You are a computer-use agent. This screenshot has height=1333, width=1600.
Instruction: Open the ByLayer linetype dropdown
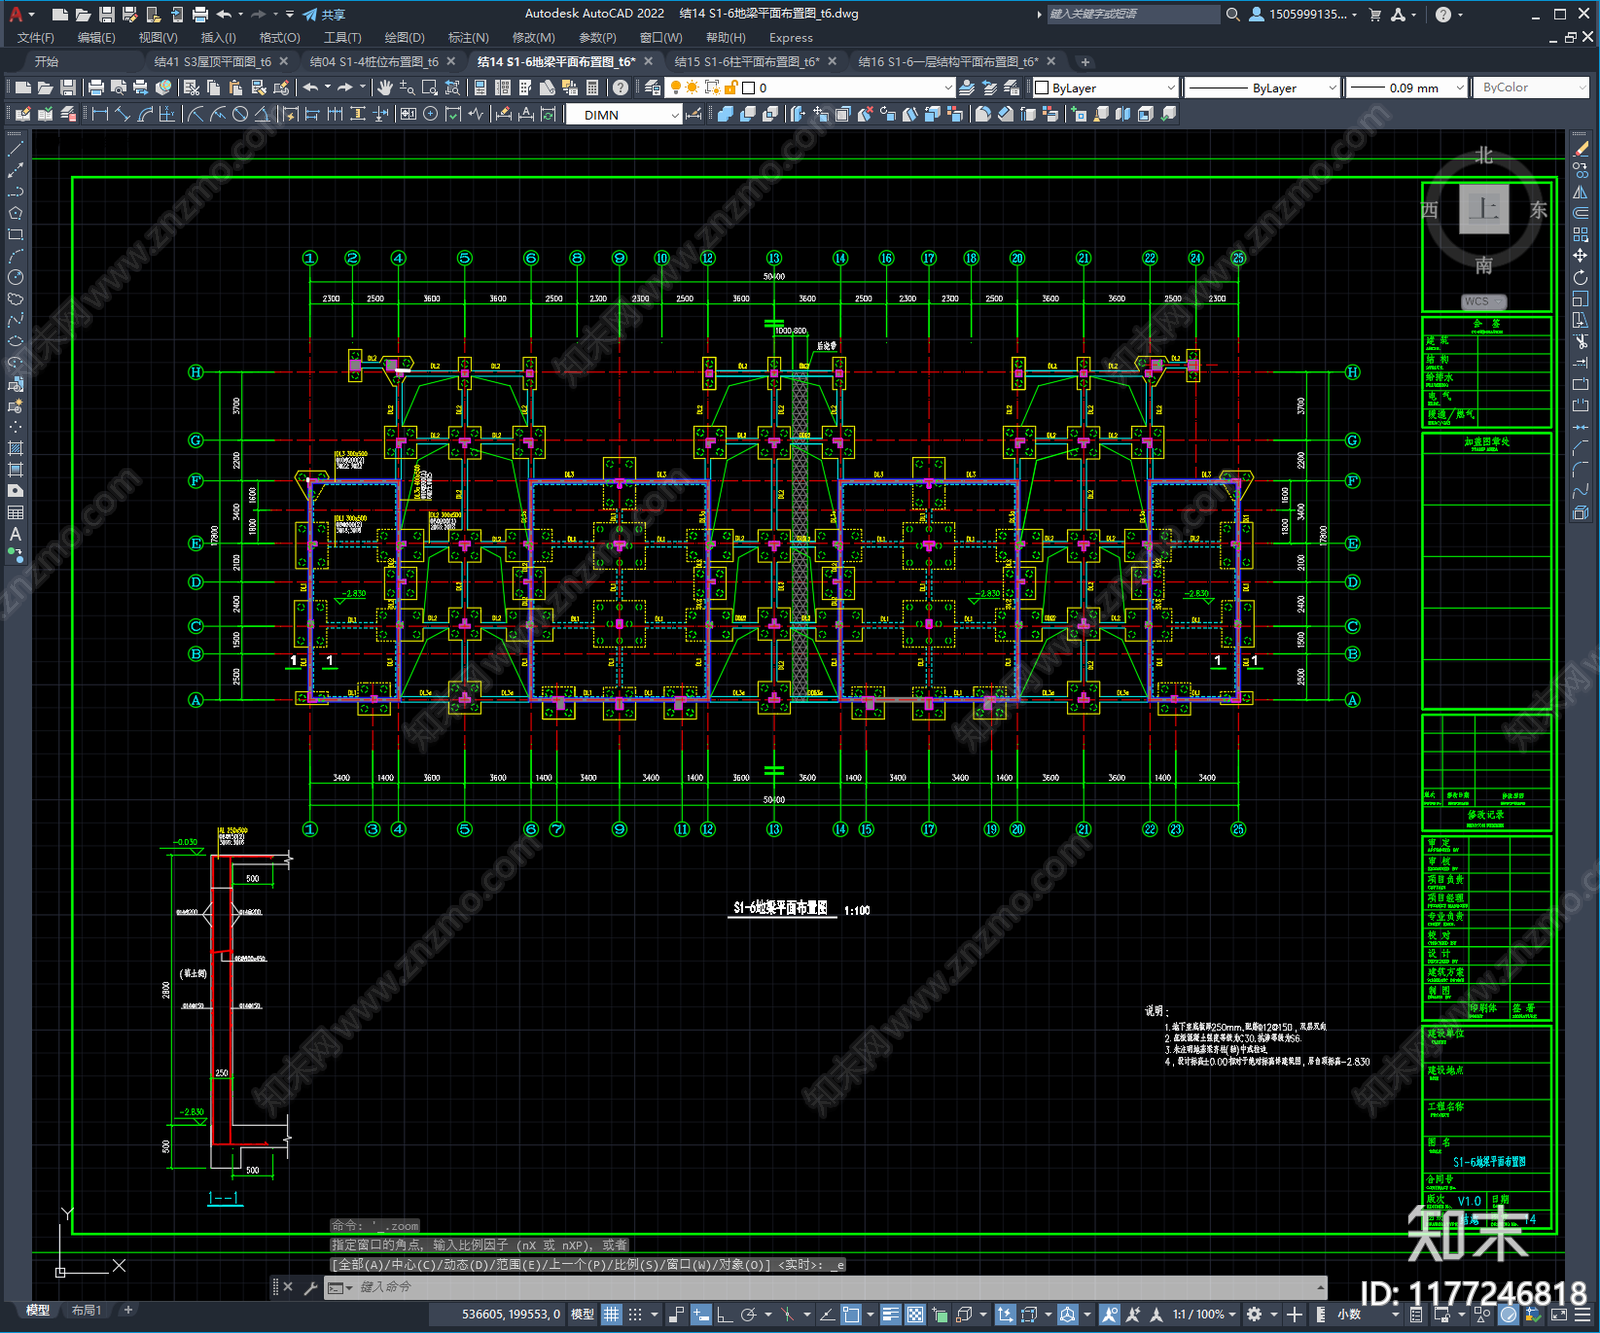click(1261, 88)
